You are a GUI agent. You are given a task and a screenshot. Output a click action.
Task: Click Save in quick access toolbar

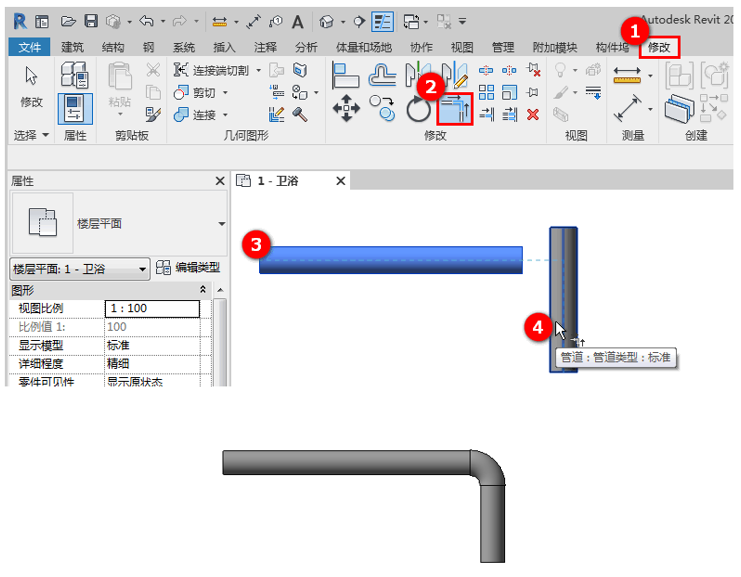coord(91,21)
